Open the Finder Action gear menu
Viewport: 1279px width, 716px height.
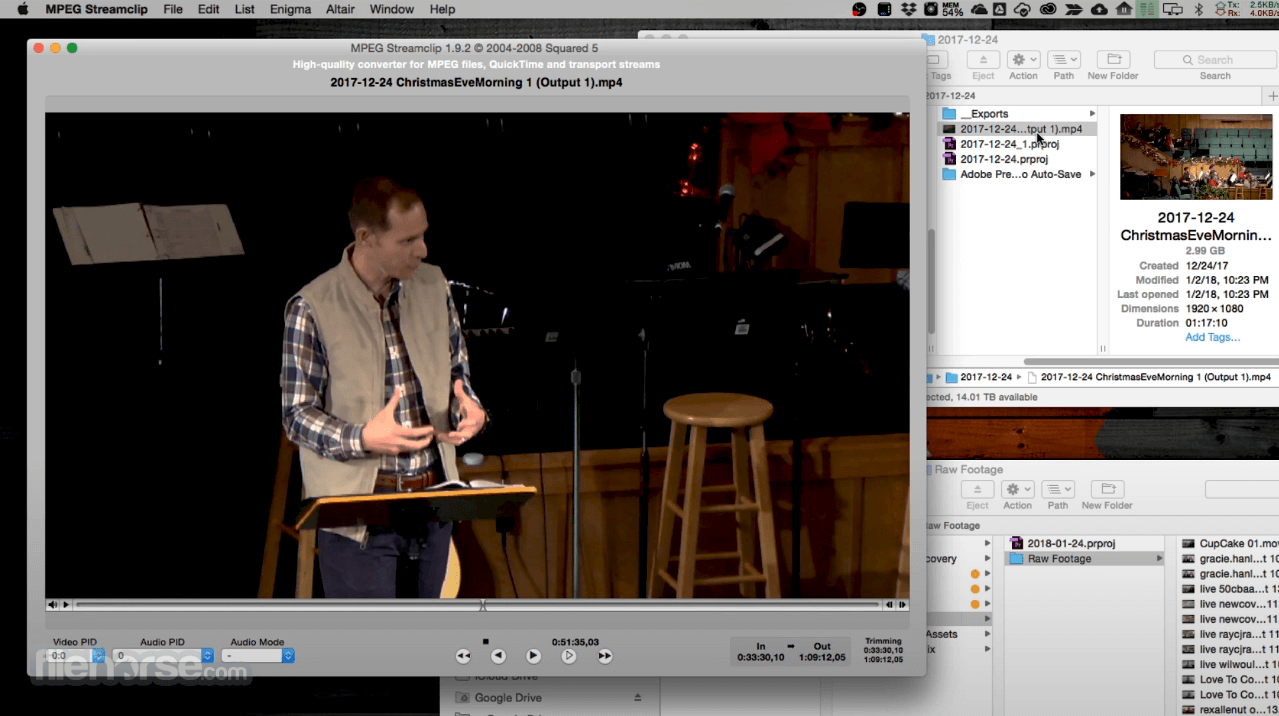(1023, 60)
